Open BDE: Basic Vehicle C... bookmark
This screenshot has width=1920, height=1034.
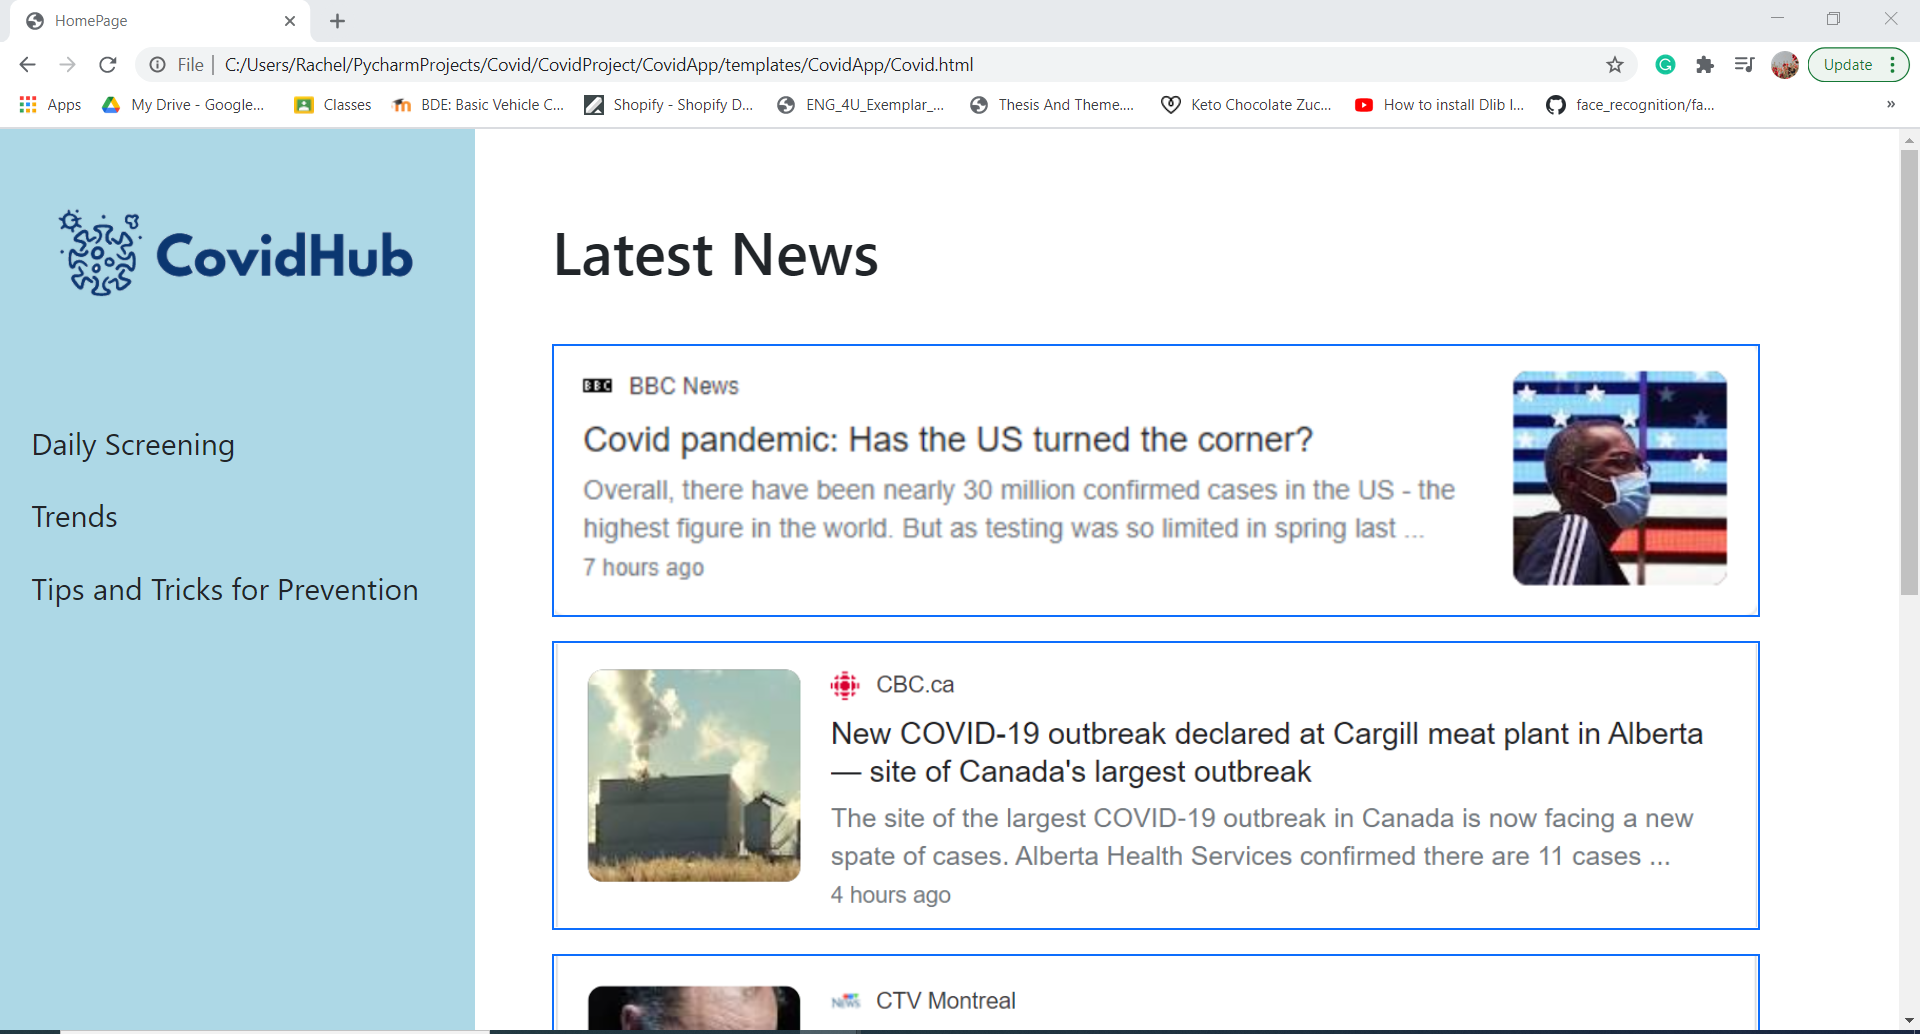478,104
